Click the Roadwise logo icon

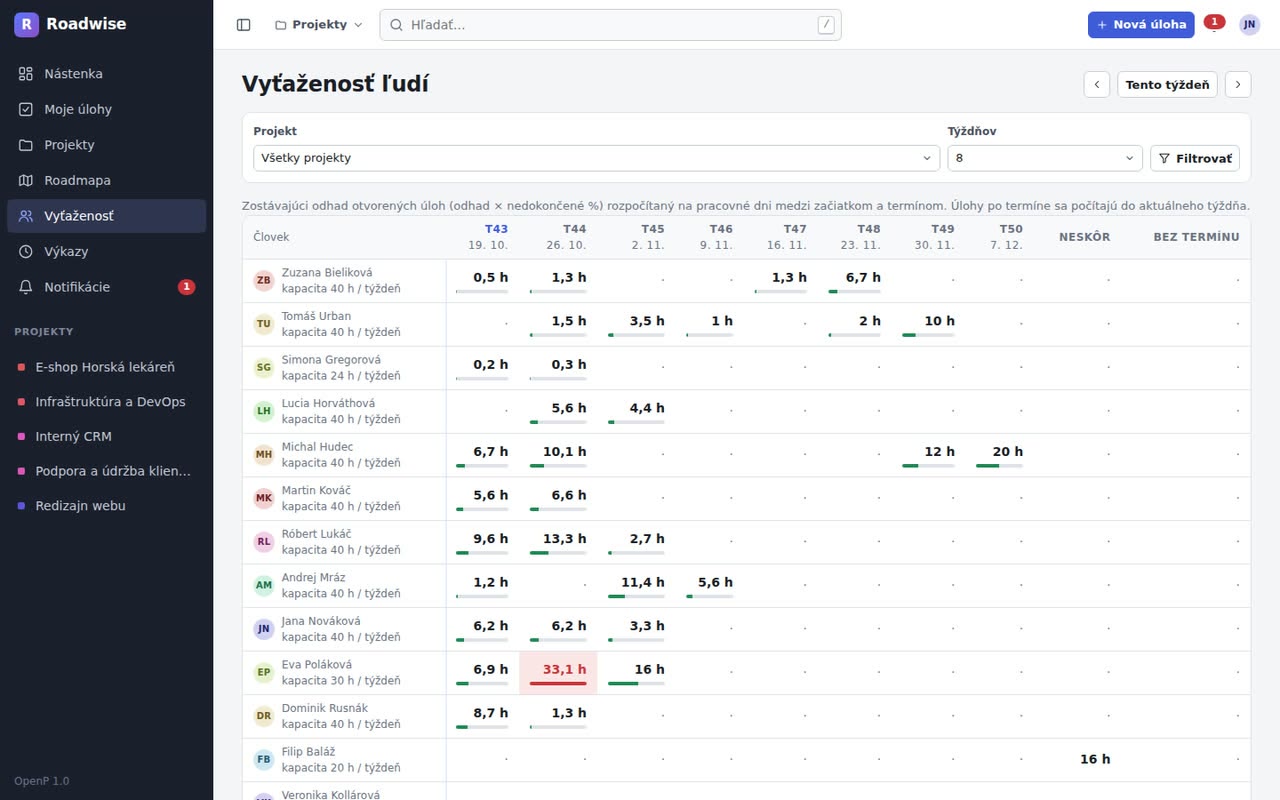pos(26,24)
